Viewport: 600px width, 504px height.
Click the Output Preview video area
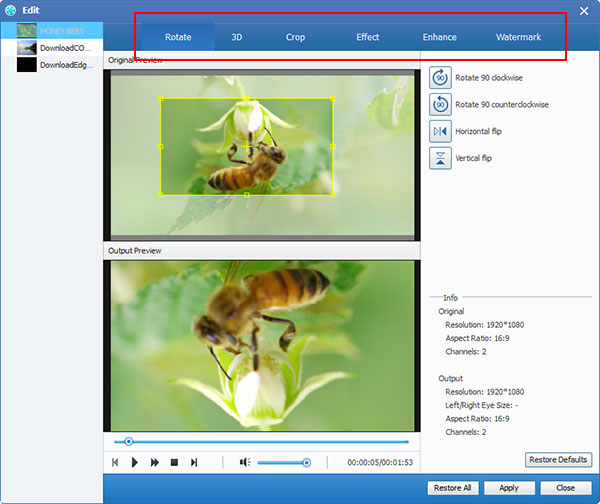click(262, 346)
